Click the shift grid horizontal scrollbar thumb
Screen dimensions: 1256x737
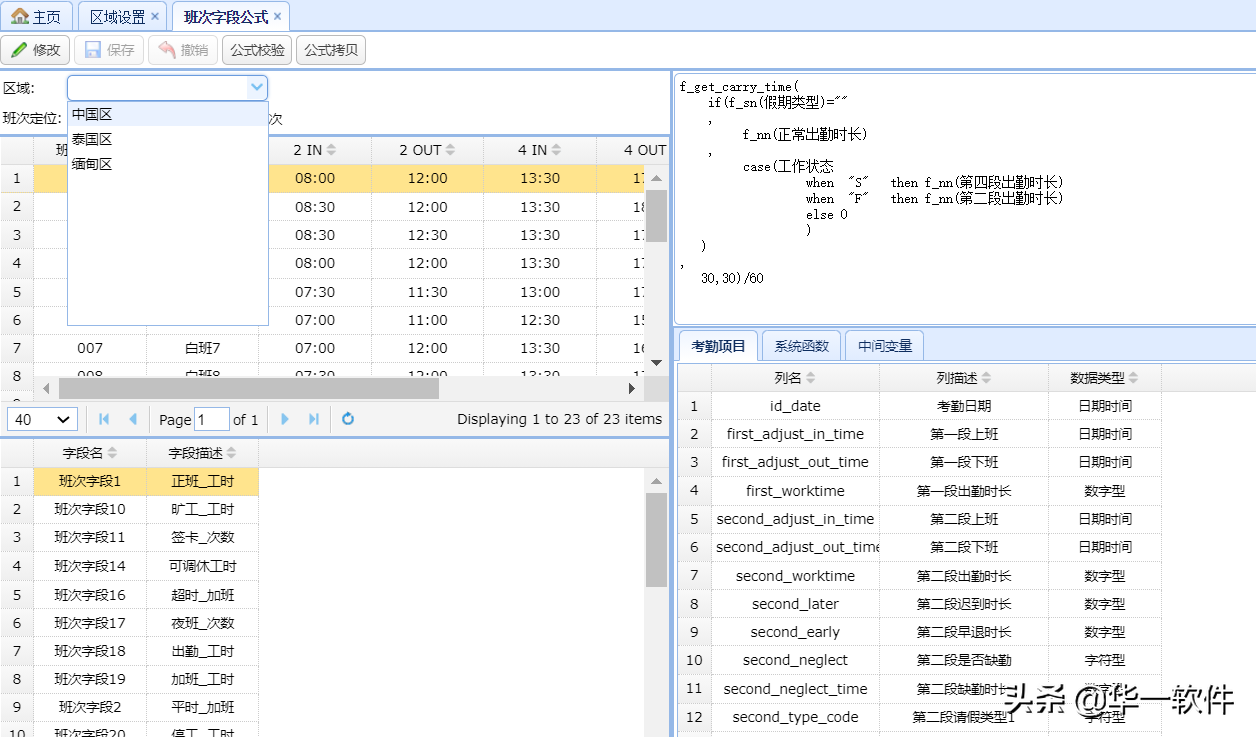(x=248, y=388)
